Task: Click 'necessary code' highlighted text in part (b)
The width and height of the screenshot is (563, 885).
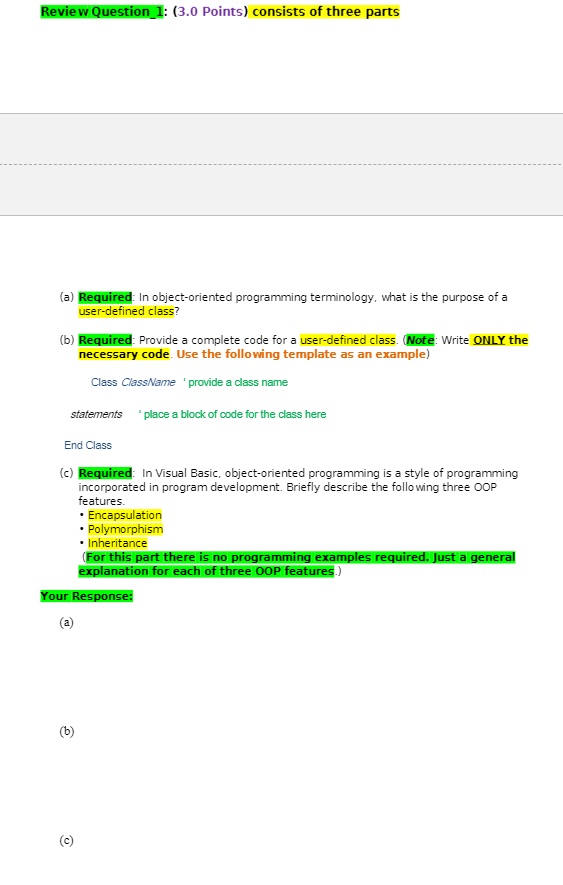Action: click(124, 354)
